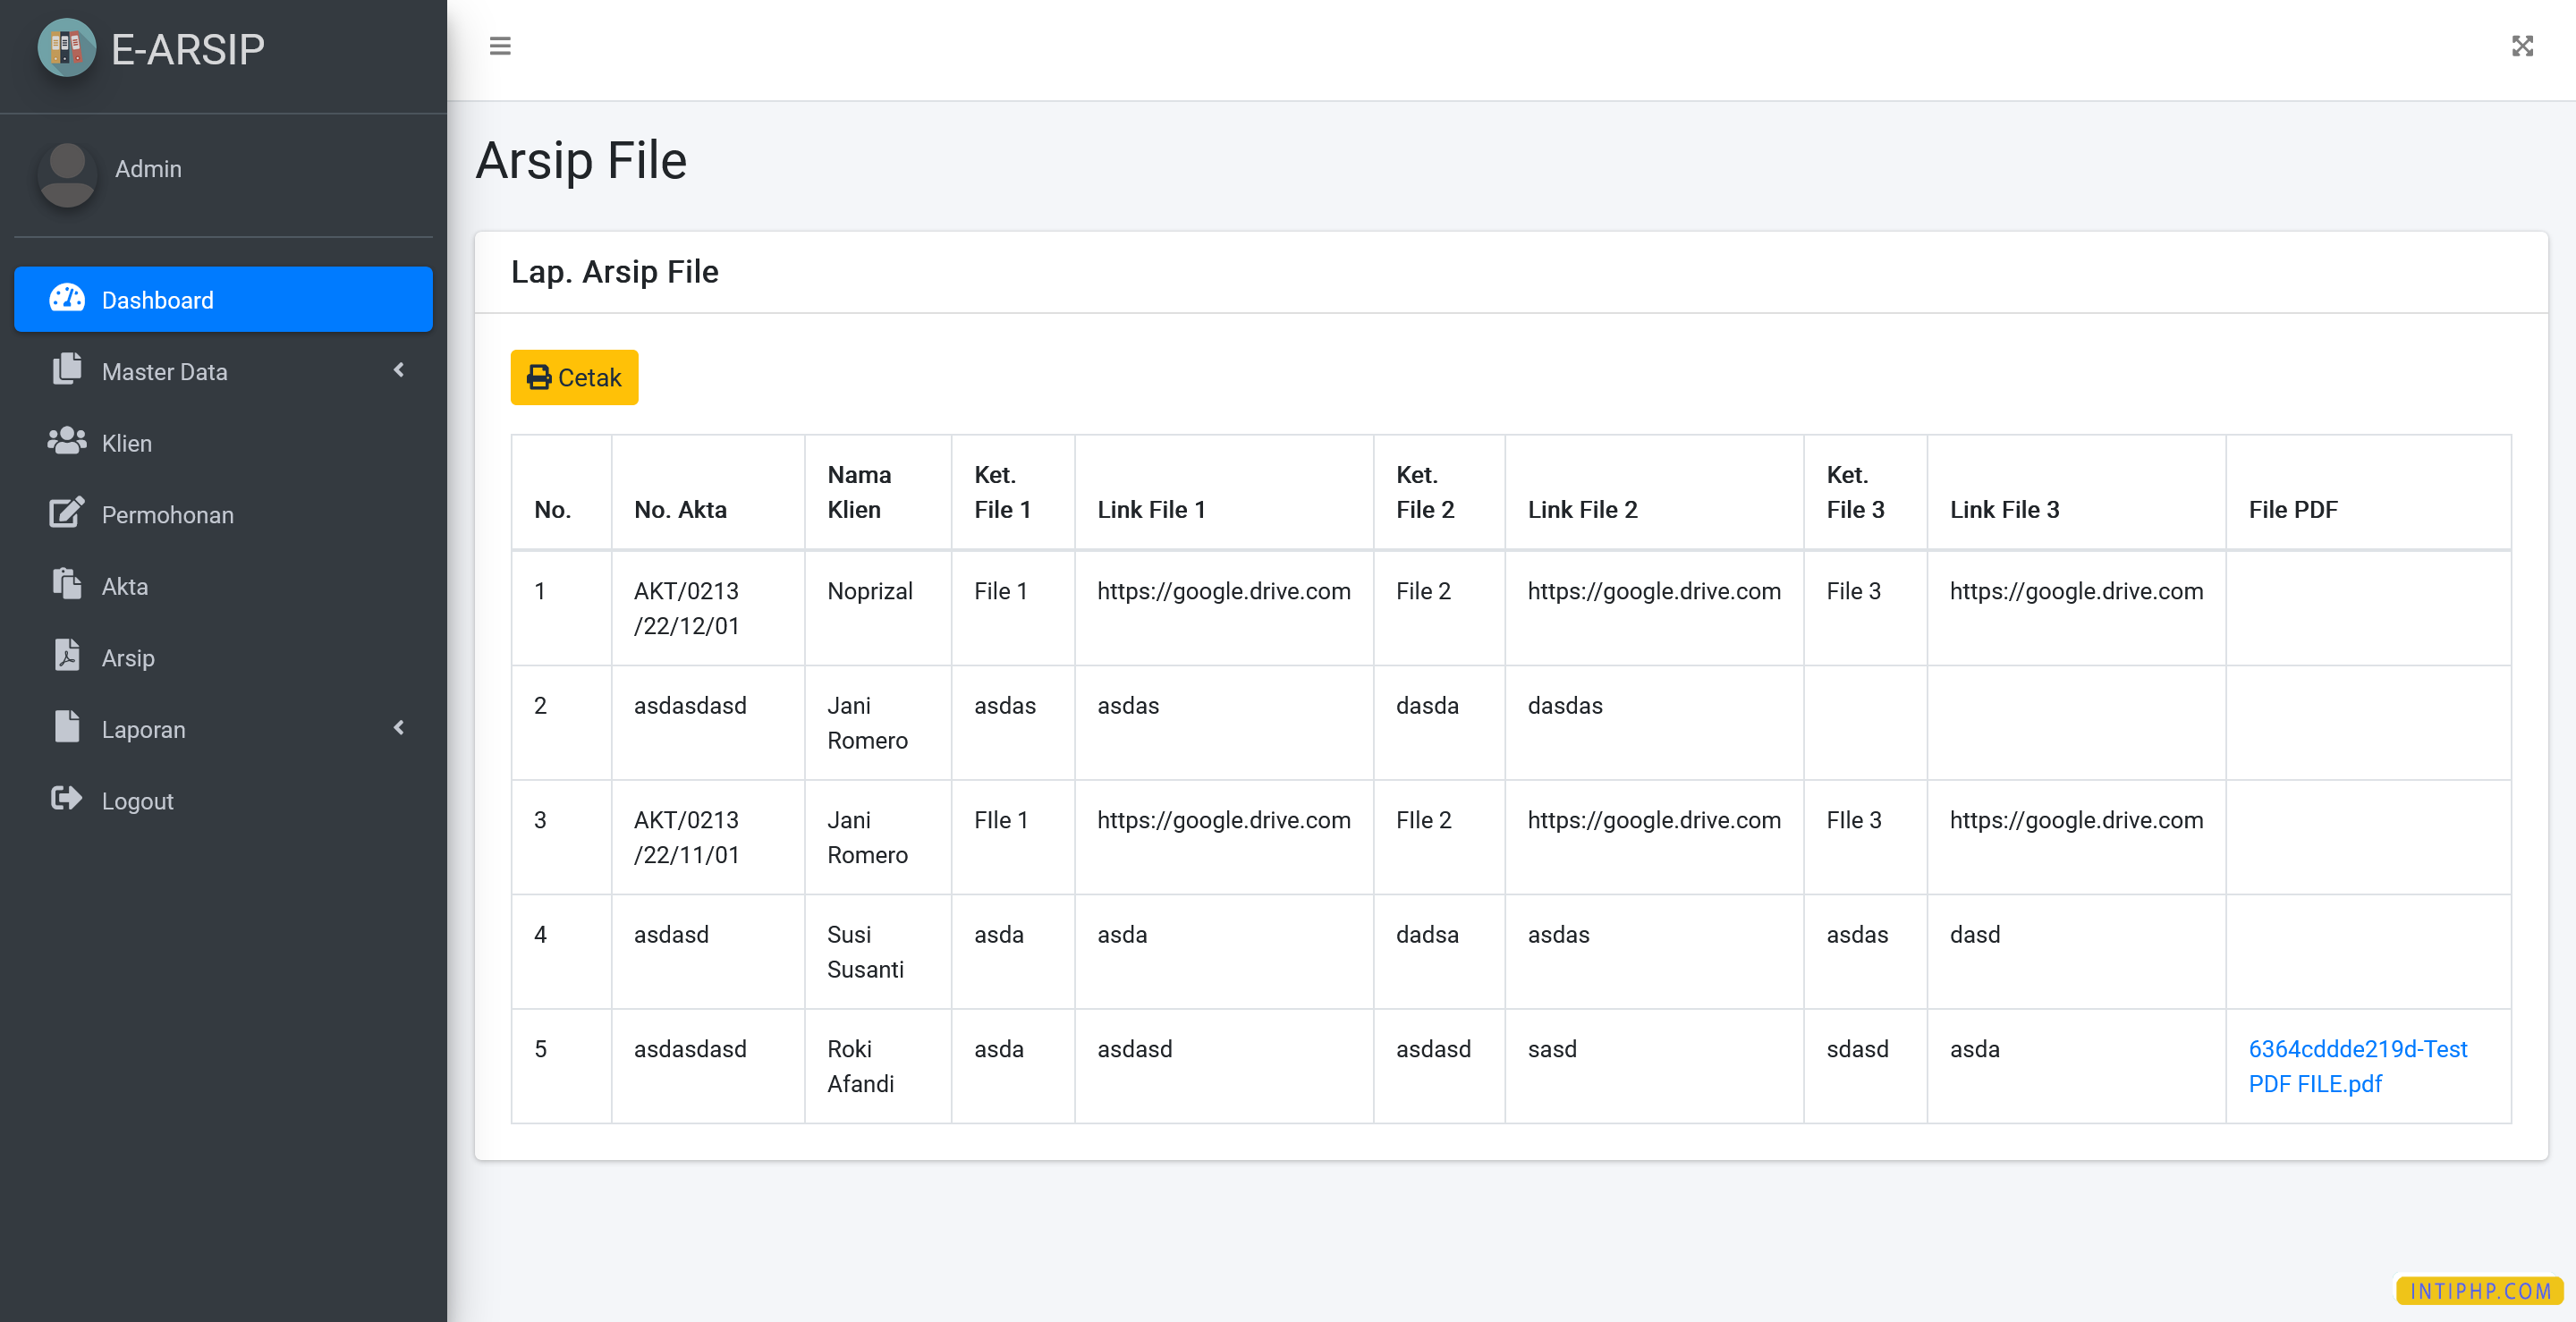This screenshot has height=1322, width=2576.
Task: Expand Laporan submenu chevron
Action: [x=399, y=728]
